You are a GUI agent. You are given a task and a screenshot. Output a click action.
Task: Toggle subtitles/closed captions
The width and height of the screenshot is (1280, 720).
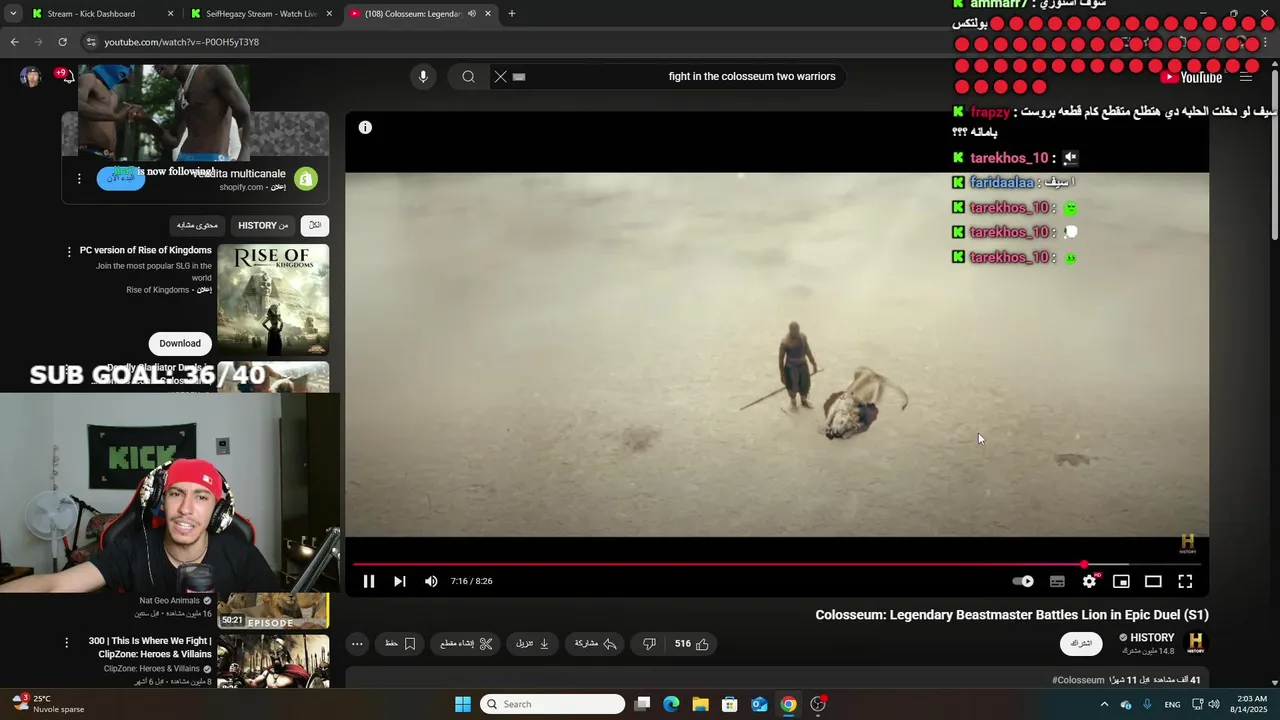(1057, 581)
